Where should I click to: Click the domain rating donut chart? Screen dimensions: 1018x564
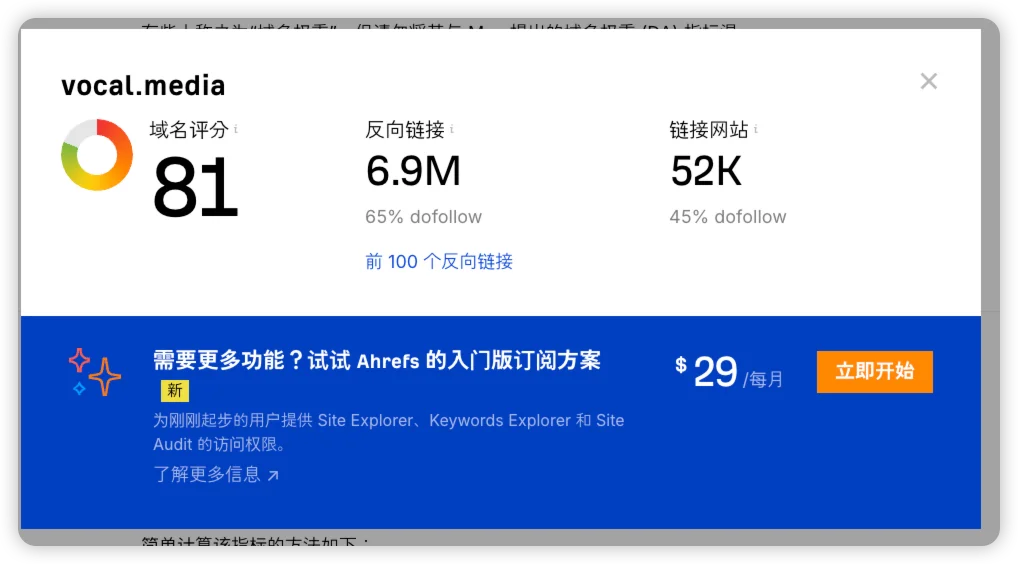(x=97, y=154)
